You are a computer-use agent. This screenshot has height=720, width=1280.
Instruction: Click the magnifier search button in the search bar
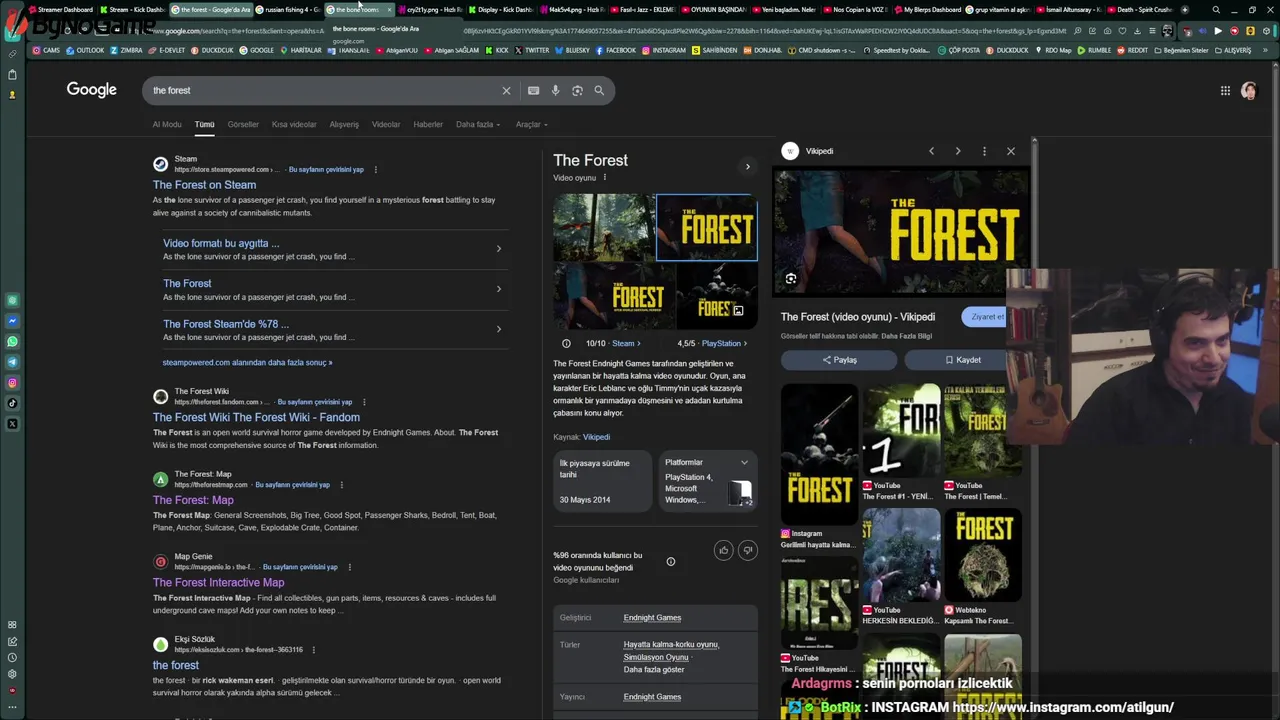pyautogui.click(x=599, y=91)
